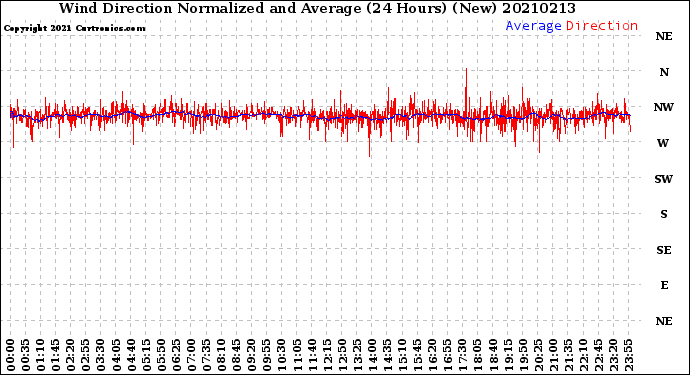Click the 18:40 time axis label

pos(493,355)
